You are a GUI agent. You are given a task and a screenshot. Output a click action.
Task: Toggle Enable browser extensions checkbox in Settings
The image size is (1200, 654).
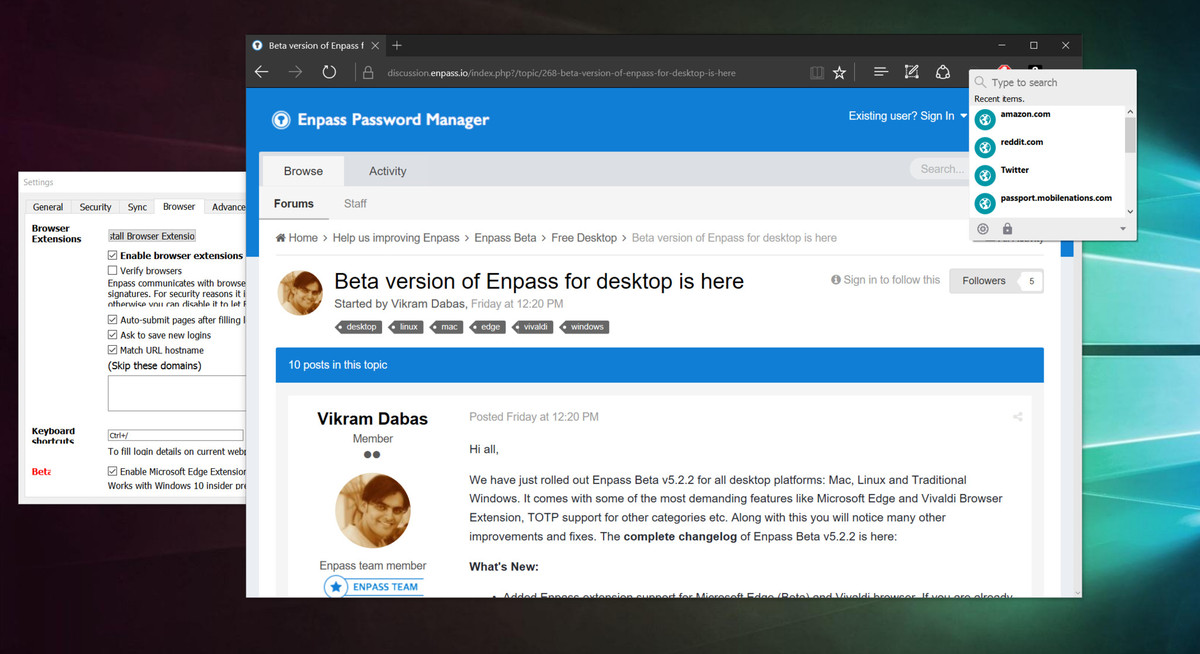[112, 256]
